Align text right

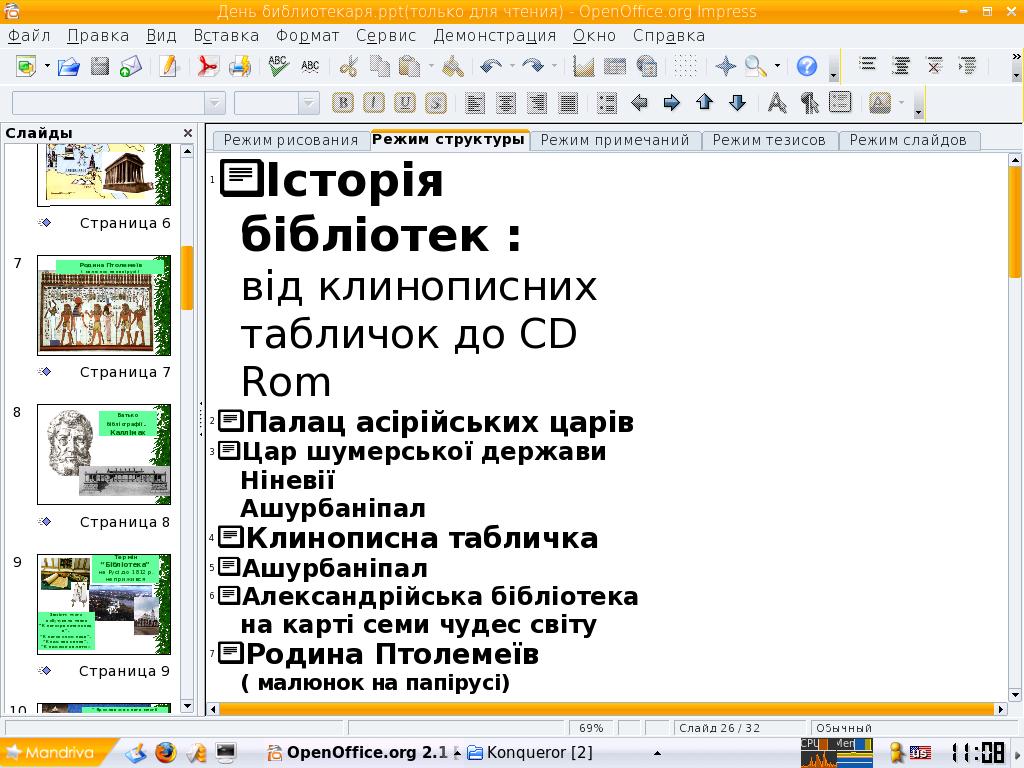tap(537, 103)
